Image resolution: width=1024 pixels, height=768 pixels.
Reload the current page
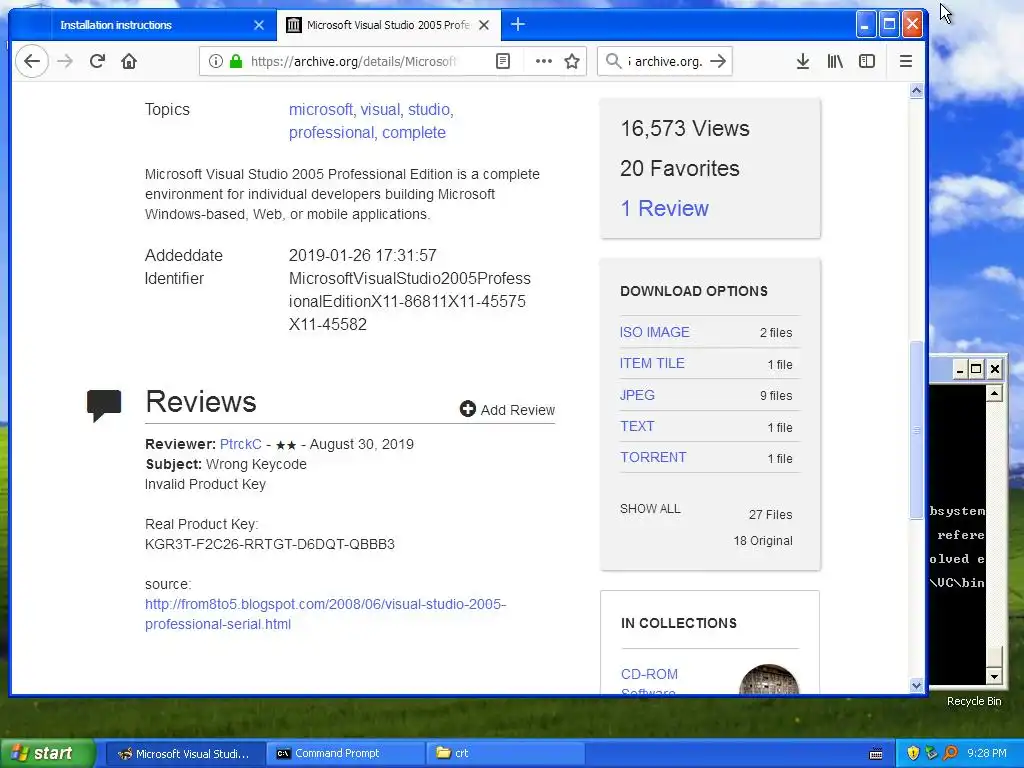click(x=97, y=61)
